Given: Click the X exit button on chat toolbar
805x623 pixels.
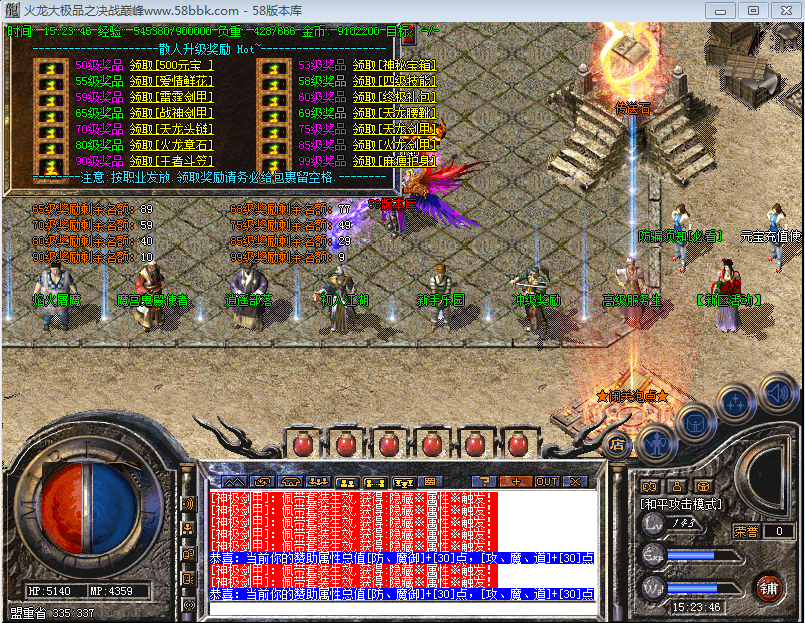Looking at the screenshot, I should [x=575, y=482].
